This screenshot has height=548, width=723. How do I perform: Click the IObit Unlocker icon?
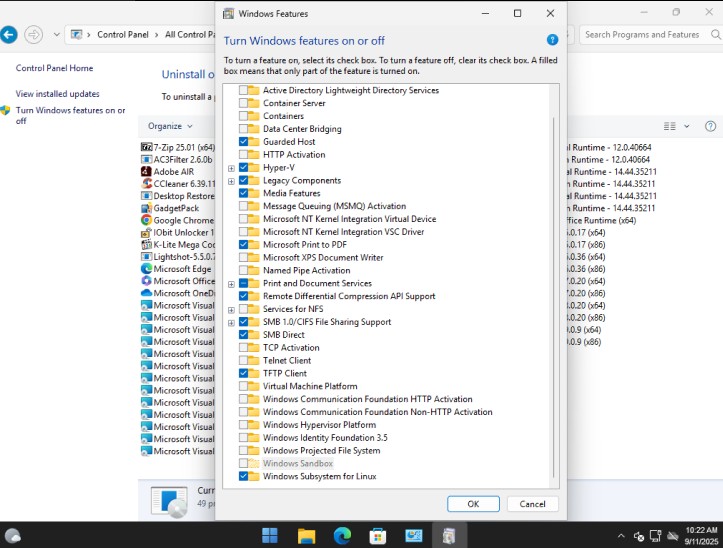click(146, 232)
